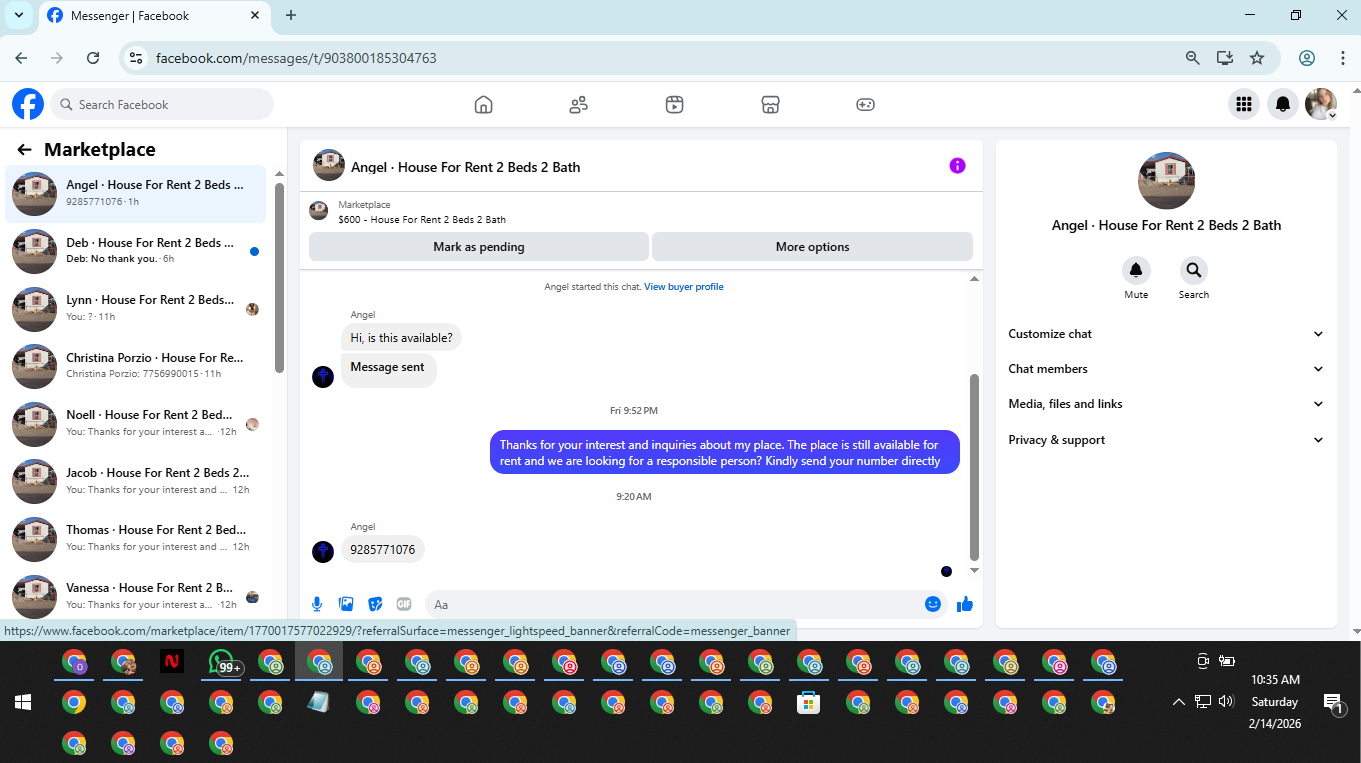This screenshot has height=763, width=1361.
Task: Open Windows Start menu
Action: pos(23,702)
